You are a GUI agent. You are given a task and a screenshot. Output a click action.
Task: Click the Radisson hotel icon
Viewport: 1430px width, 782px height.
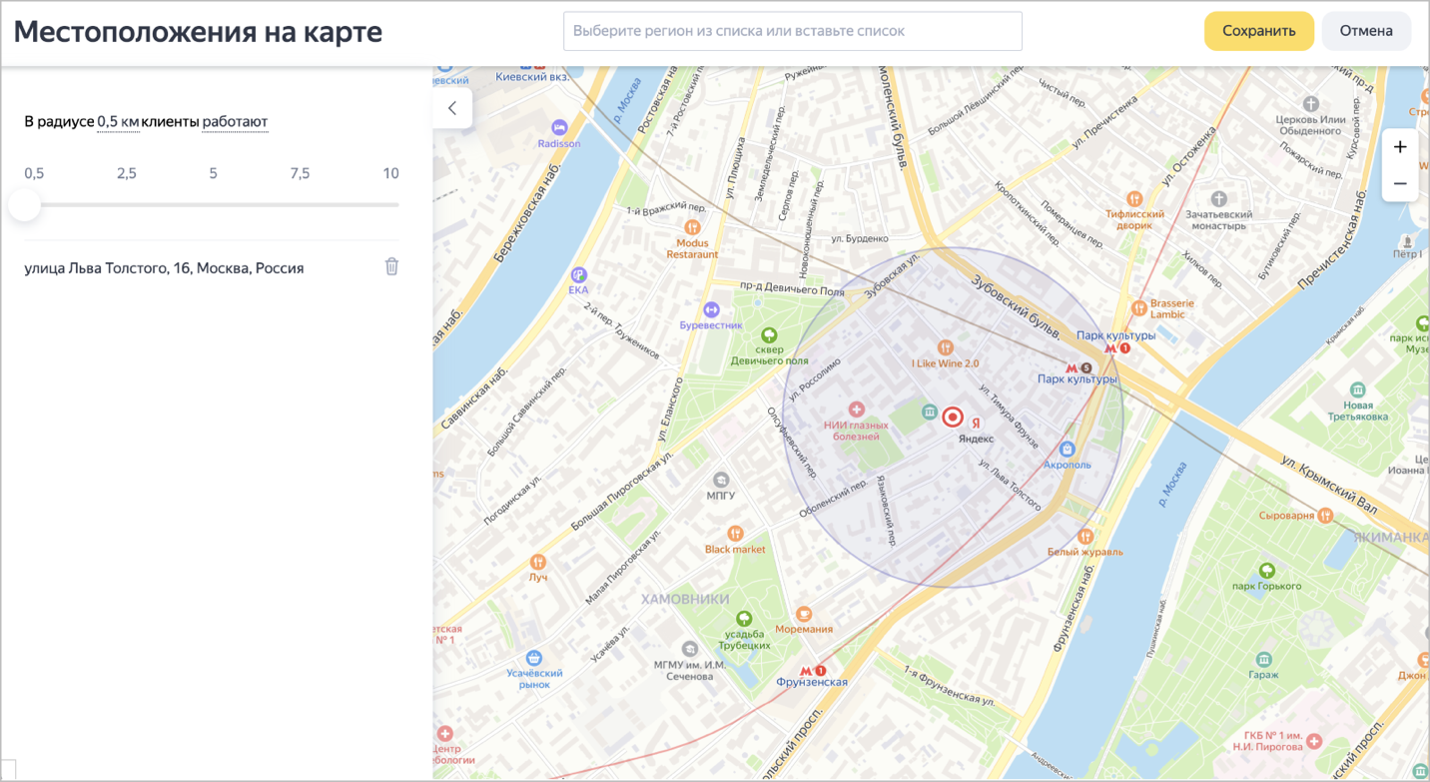pos(559,128)
